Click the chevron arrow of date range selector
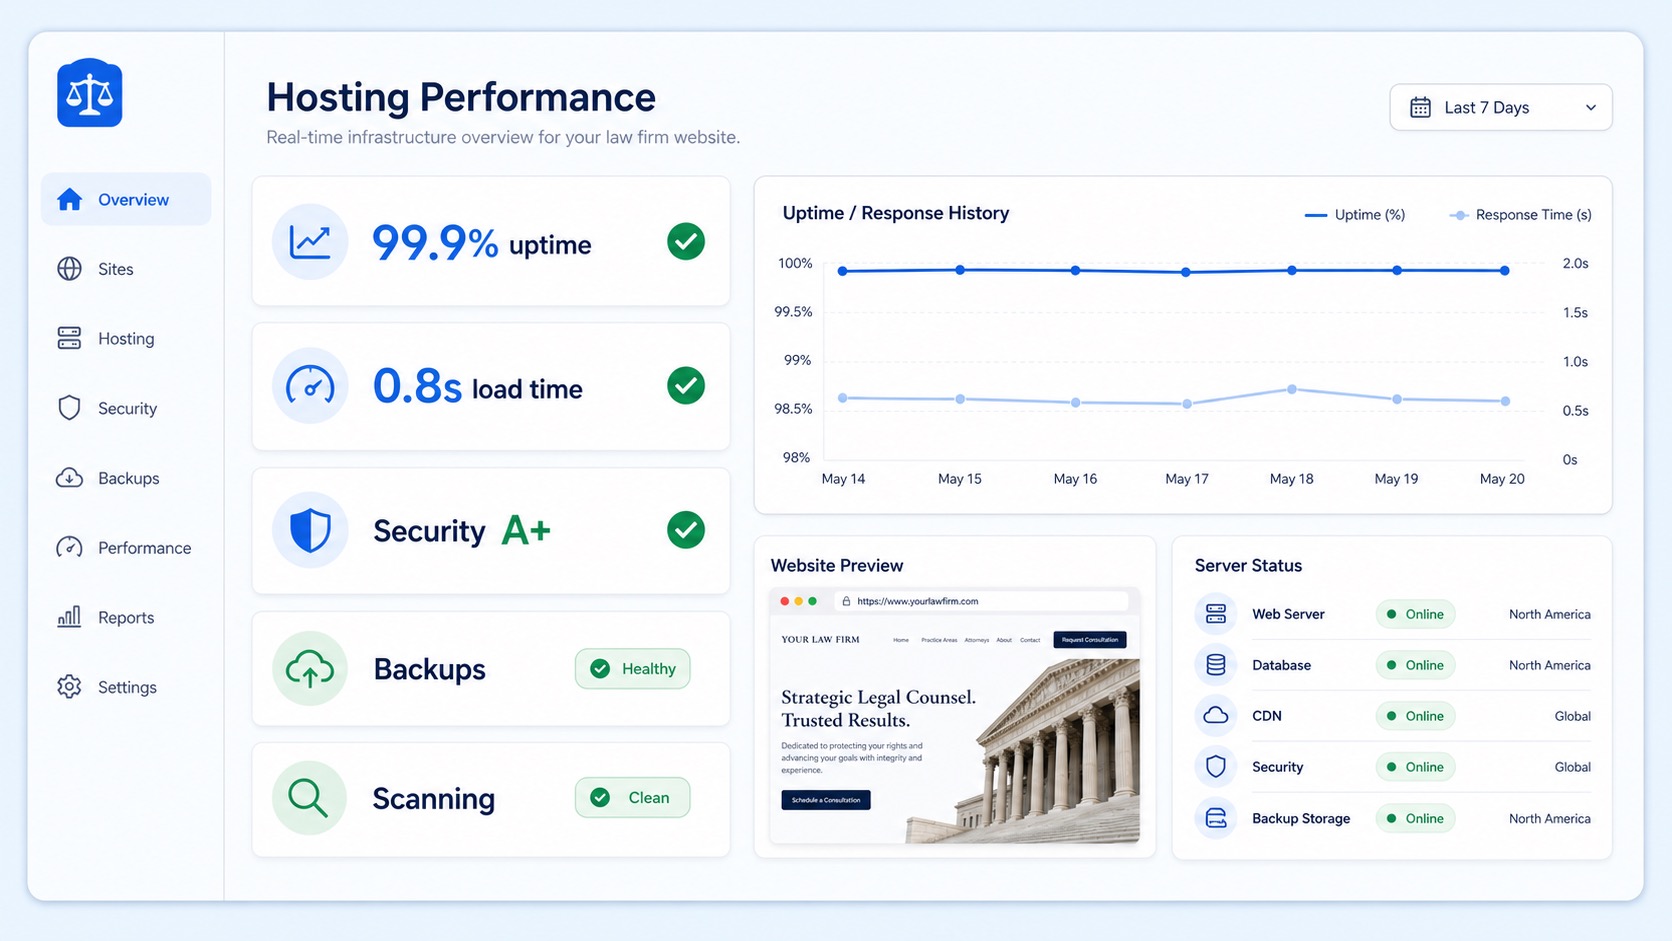1672x941 pixels. pos(1591,108)
